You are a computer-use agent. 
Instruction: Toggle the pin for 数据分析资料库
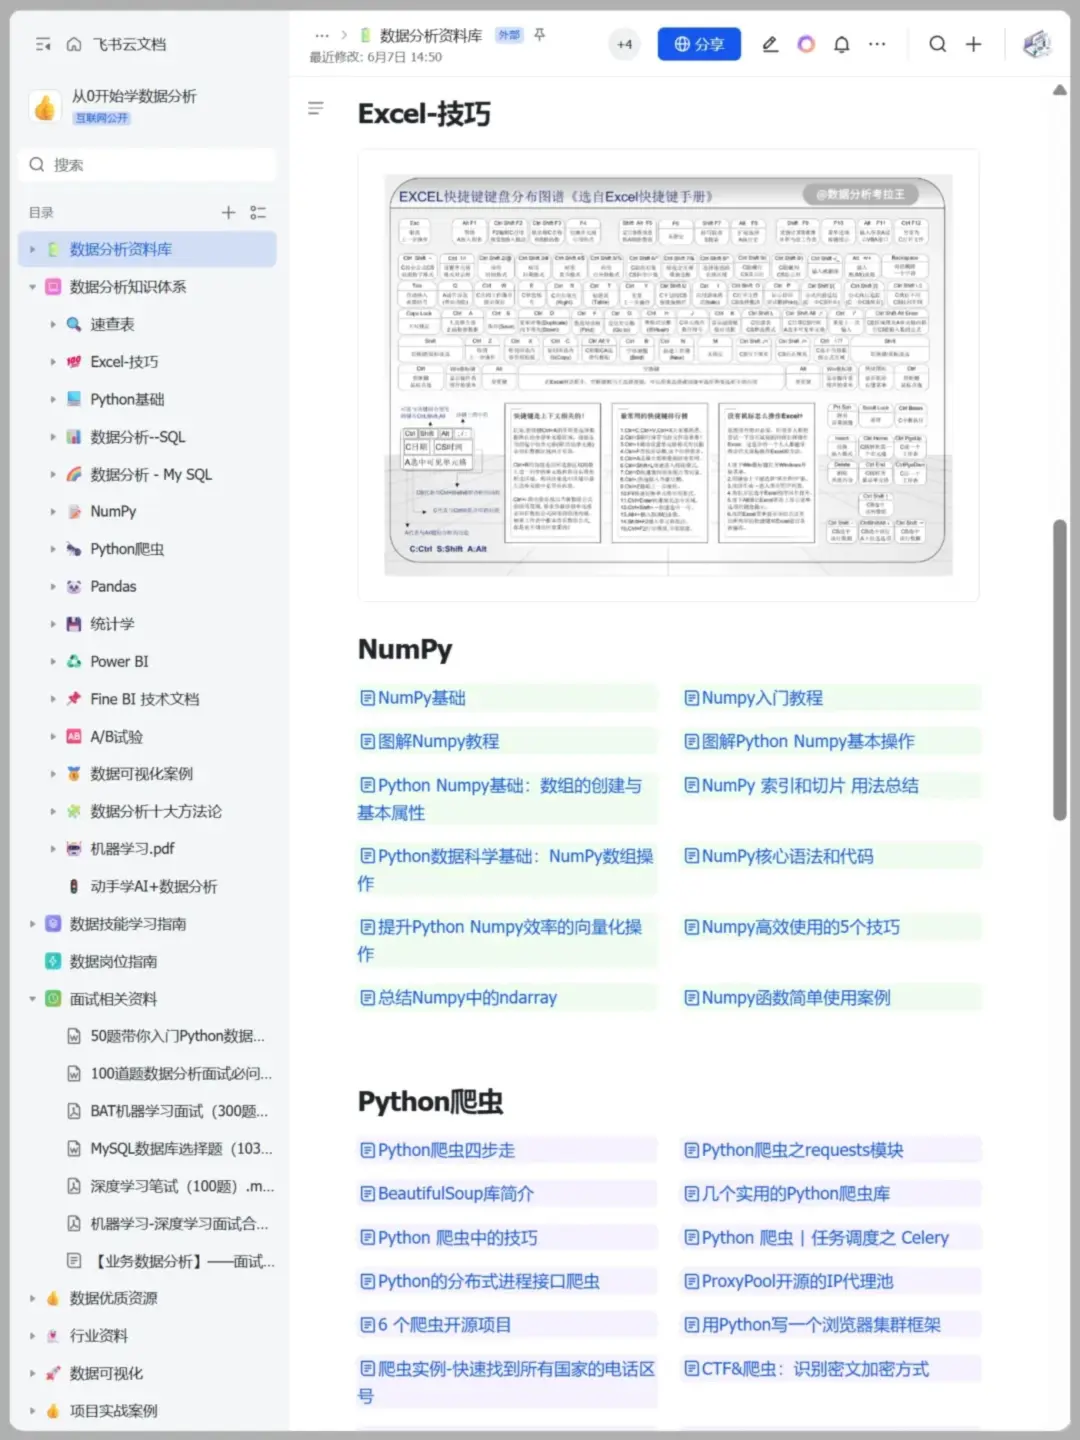(538, 35)
